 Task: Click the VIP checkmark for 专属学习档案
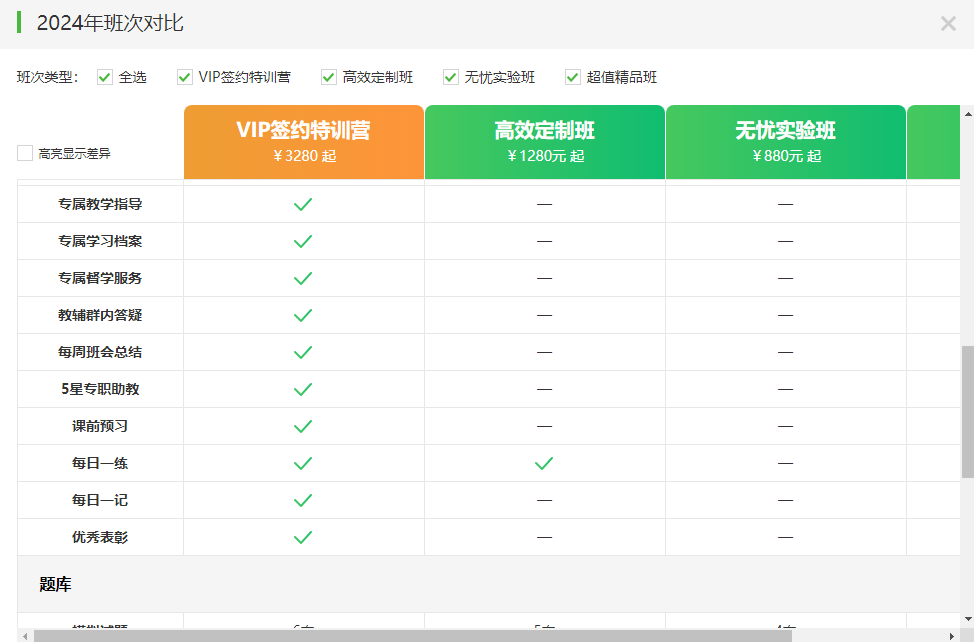[x=303, y=241]
